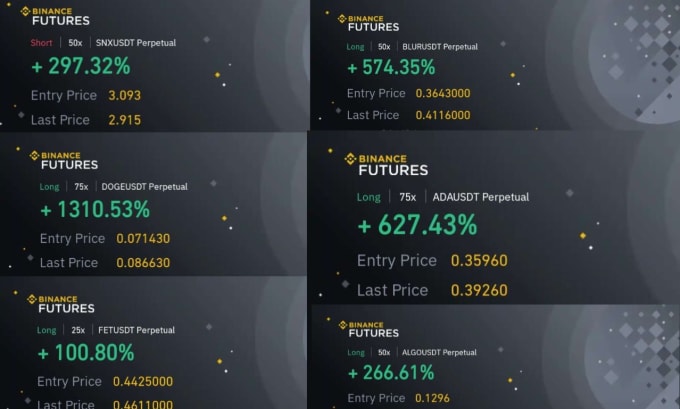This screenshot has height=409, width=680.
Task: Click the Binance logo on BLURUSDT card
Action: (368, 23)
